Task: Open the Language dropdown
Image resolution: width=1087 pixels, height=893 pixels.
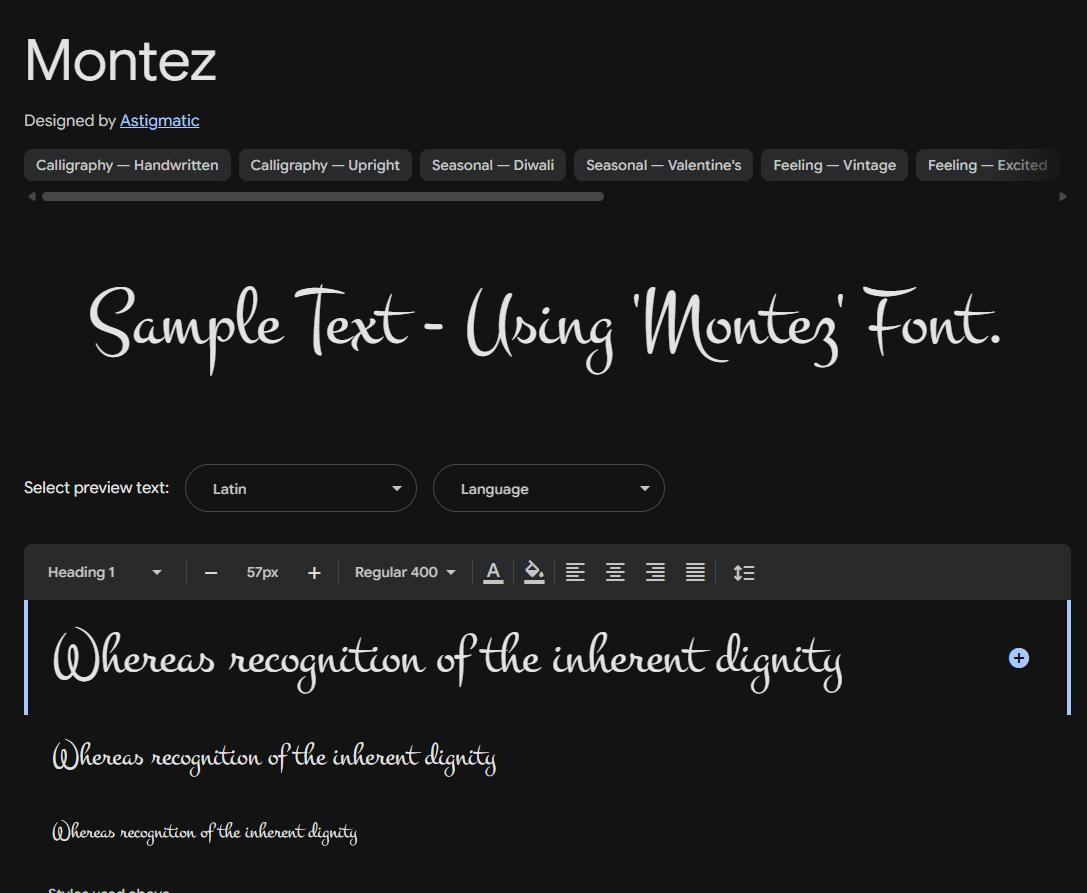Action: pyautogui.click(x=548, y=488)
